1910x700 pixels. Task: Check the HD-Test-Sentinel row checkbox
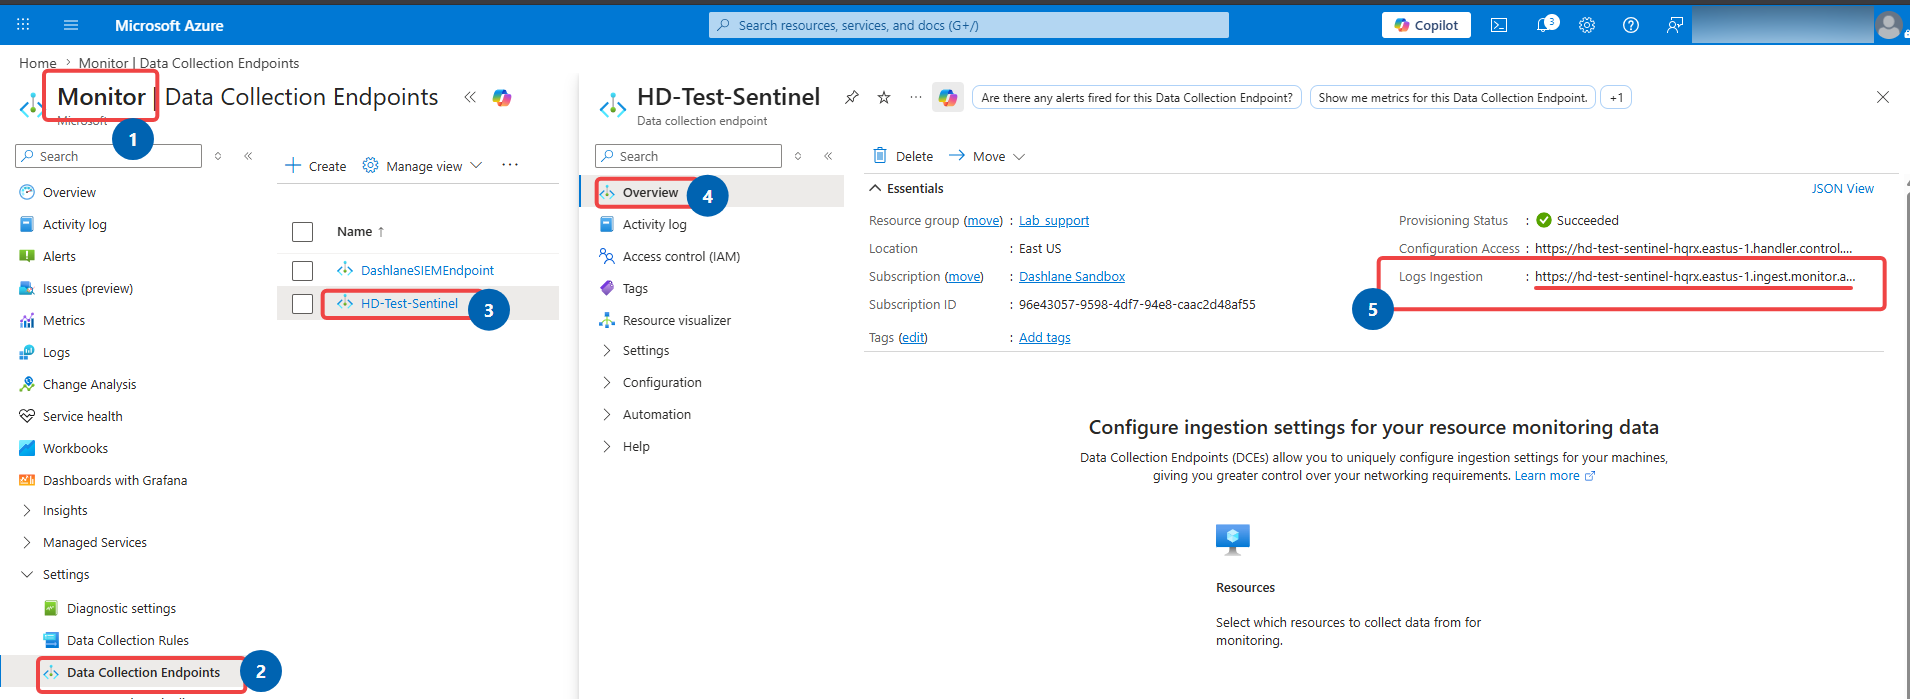(303, 304)
